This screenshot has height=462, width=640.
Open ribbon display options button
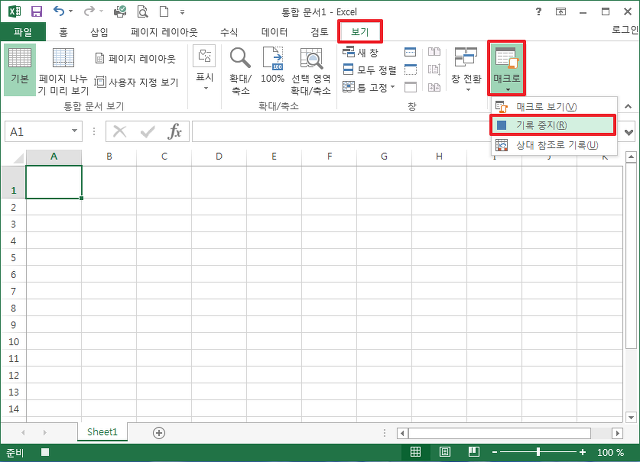(x=561, y=11)
